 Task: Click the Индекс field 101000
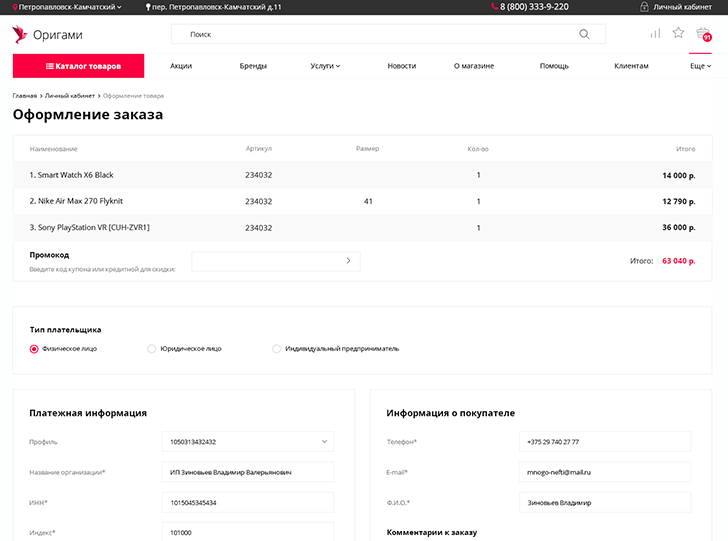[x=248, y=532]
